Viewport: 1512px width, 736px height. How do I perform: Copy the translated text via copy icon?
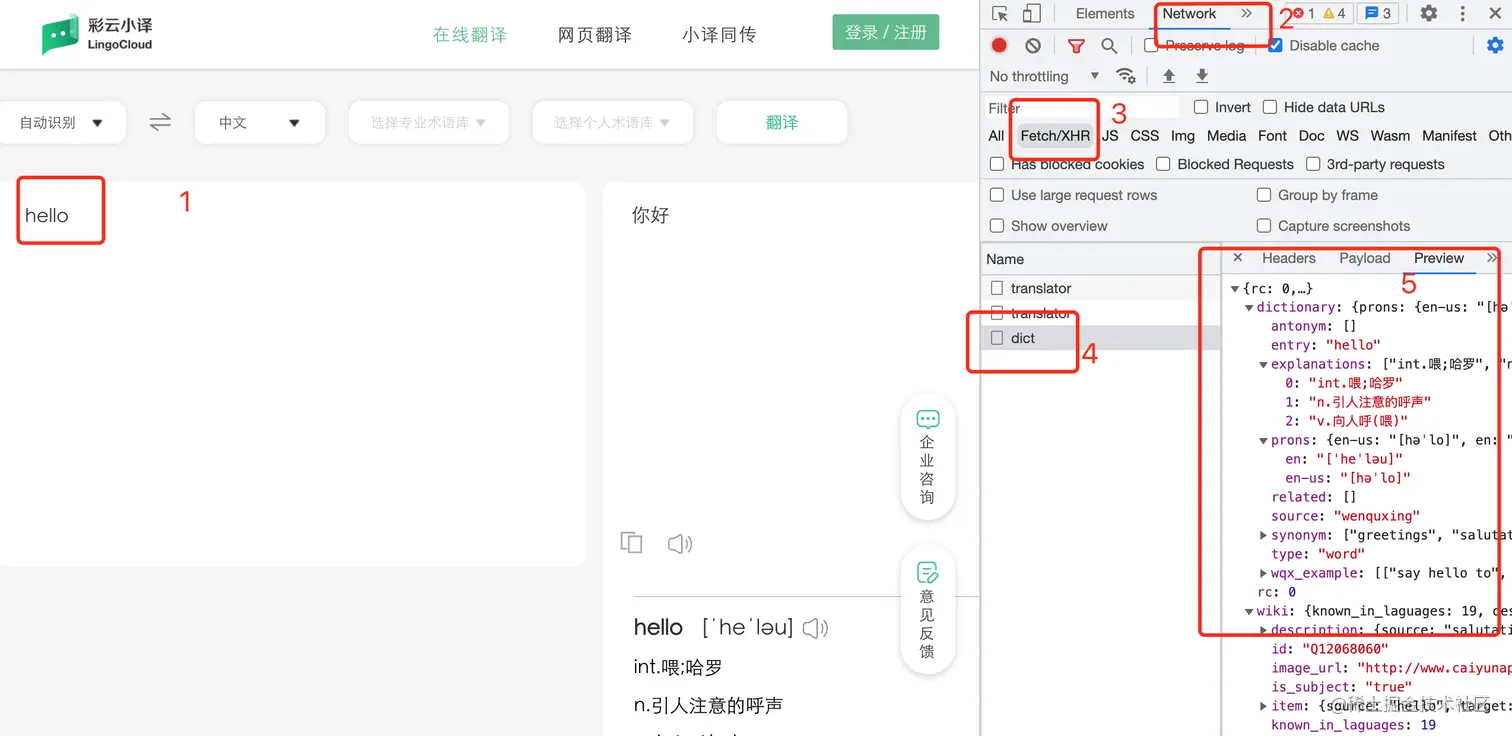(631, 543)
